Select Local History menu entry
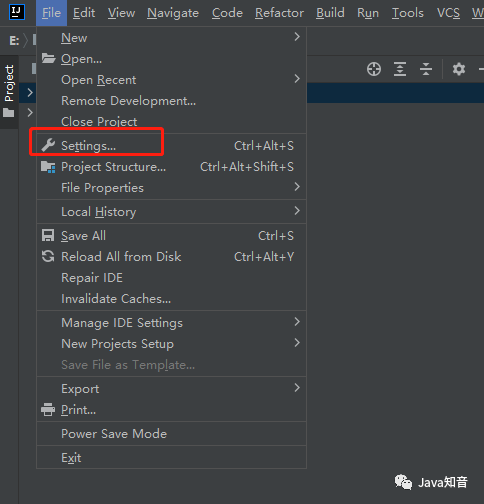Image resolution: width=484 pixels, height=504 pixels. pos(171,212)
